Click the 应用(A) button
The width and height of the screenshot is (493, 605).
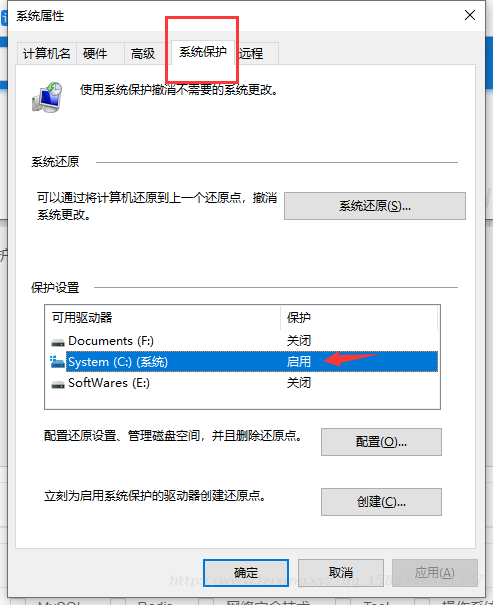[x=435, y=573]
